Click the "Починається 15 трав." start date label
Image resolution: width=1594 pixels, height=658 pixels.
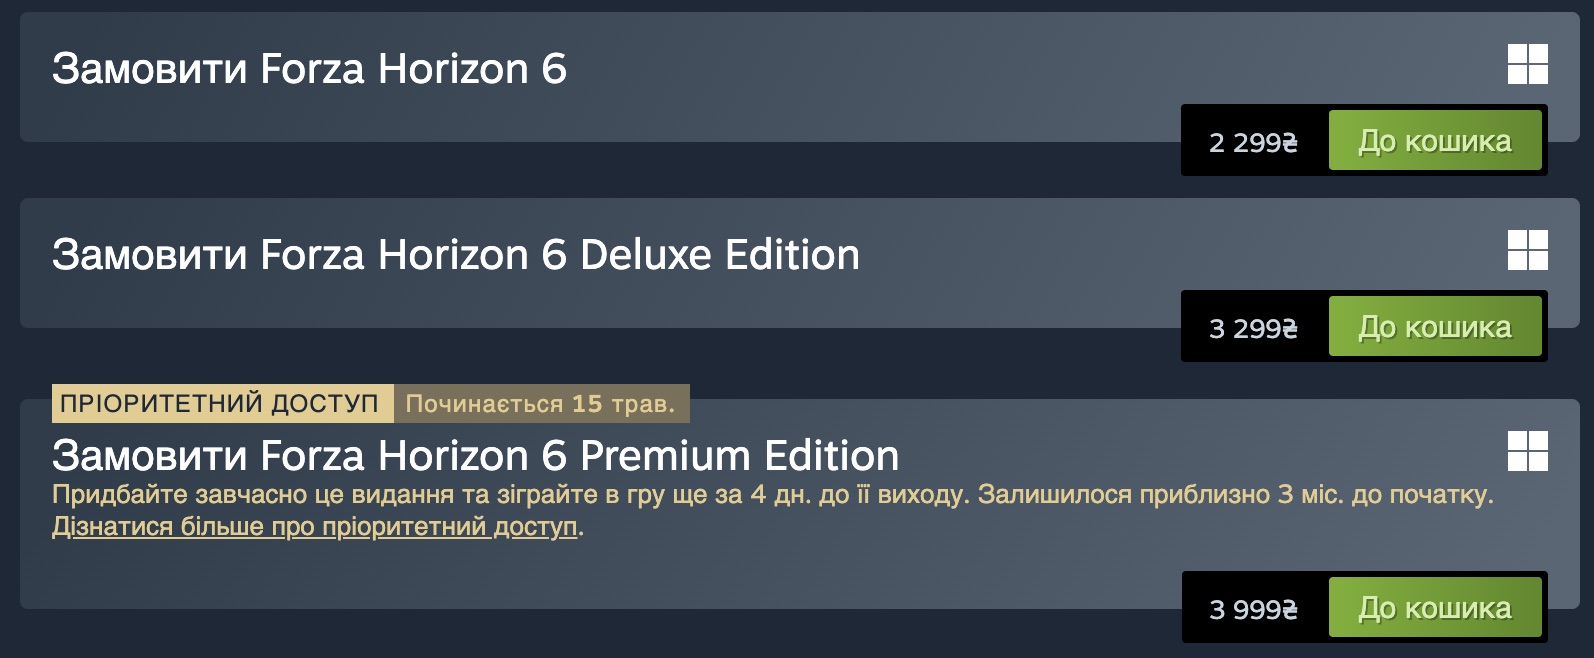(540, 404)
